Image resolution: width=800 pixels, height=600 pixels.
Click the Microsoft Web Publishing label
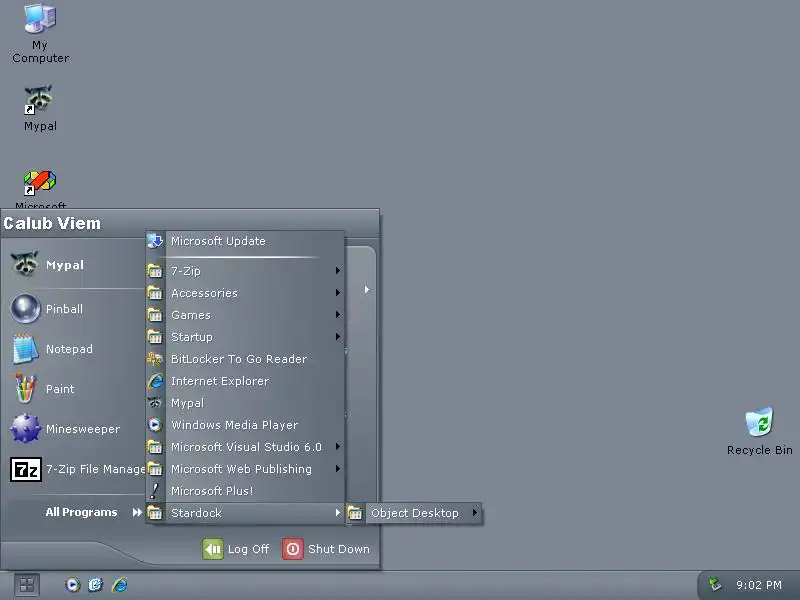point(241,469)
